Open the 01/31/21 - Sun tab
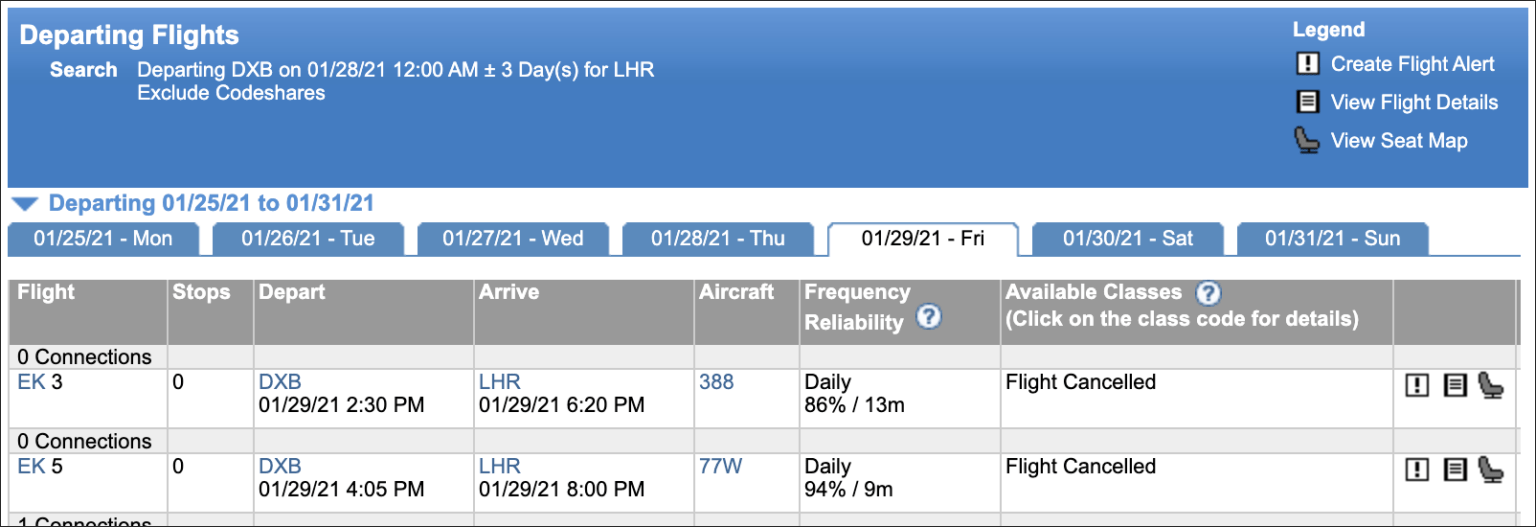The width and height of the screenshot is (1536, 527). click(1333, 239)
